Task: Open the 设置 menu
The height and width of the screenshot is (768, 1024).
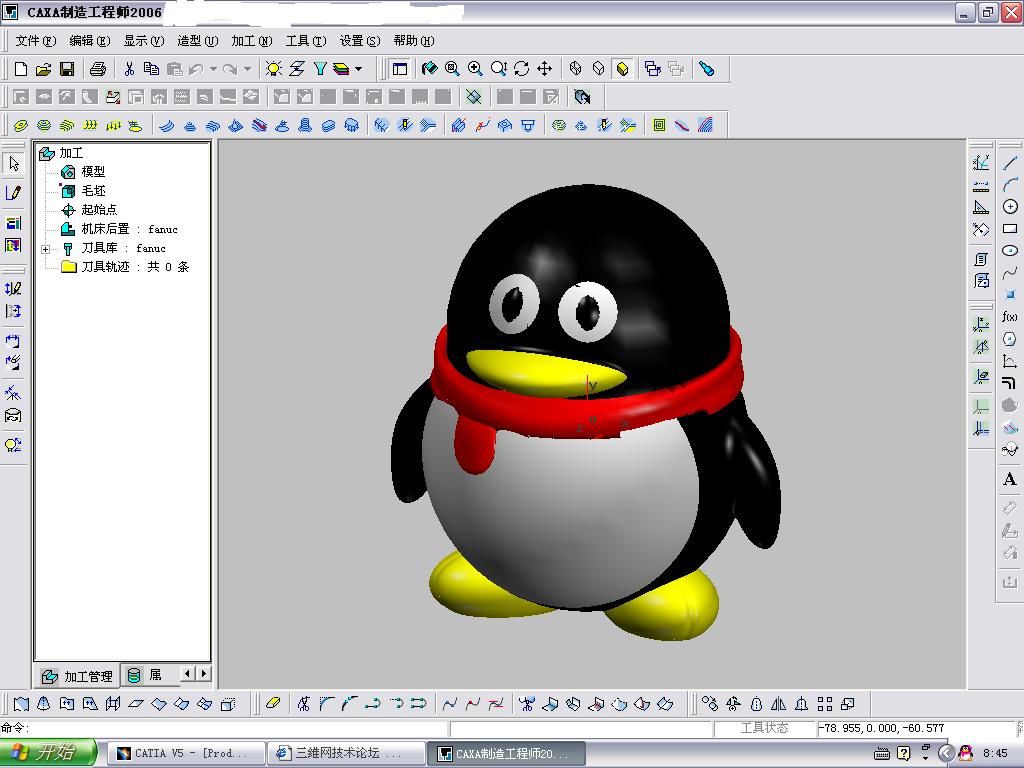Action: coord(360,40)
